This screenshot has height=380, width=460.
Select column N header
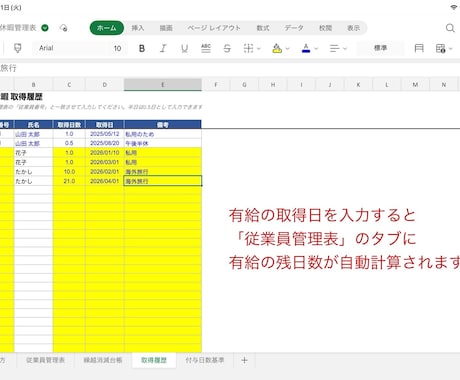[444, 85]
